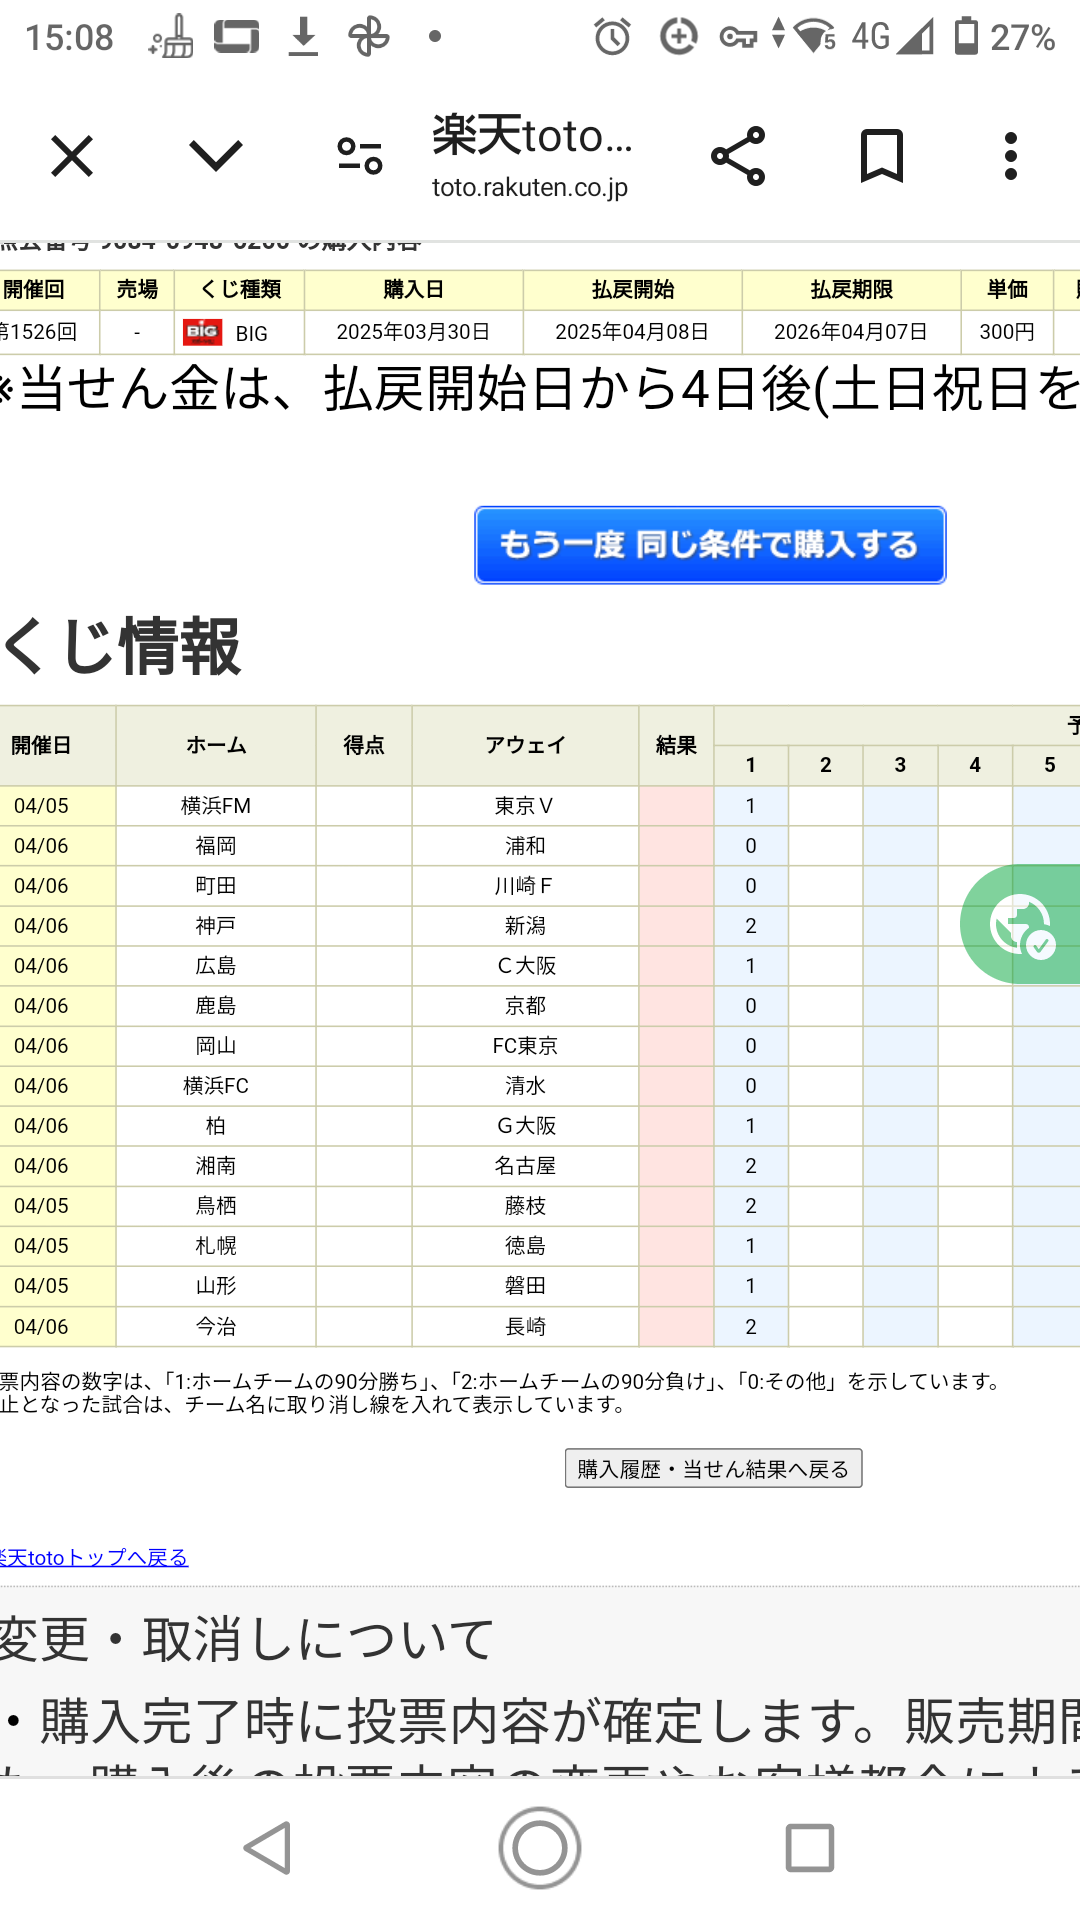Tap the toto.rakuten.co.jp address text

click(530, 187)
